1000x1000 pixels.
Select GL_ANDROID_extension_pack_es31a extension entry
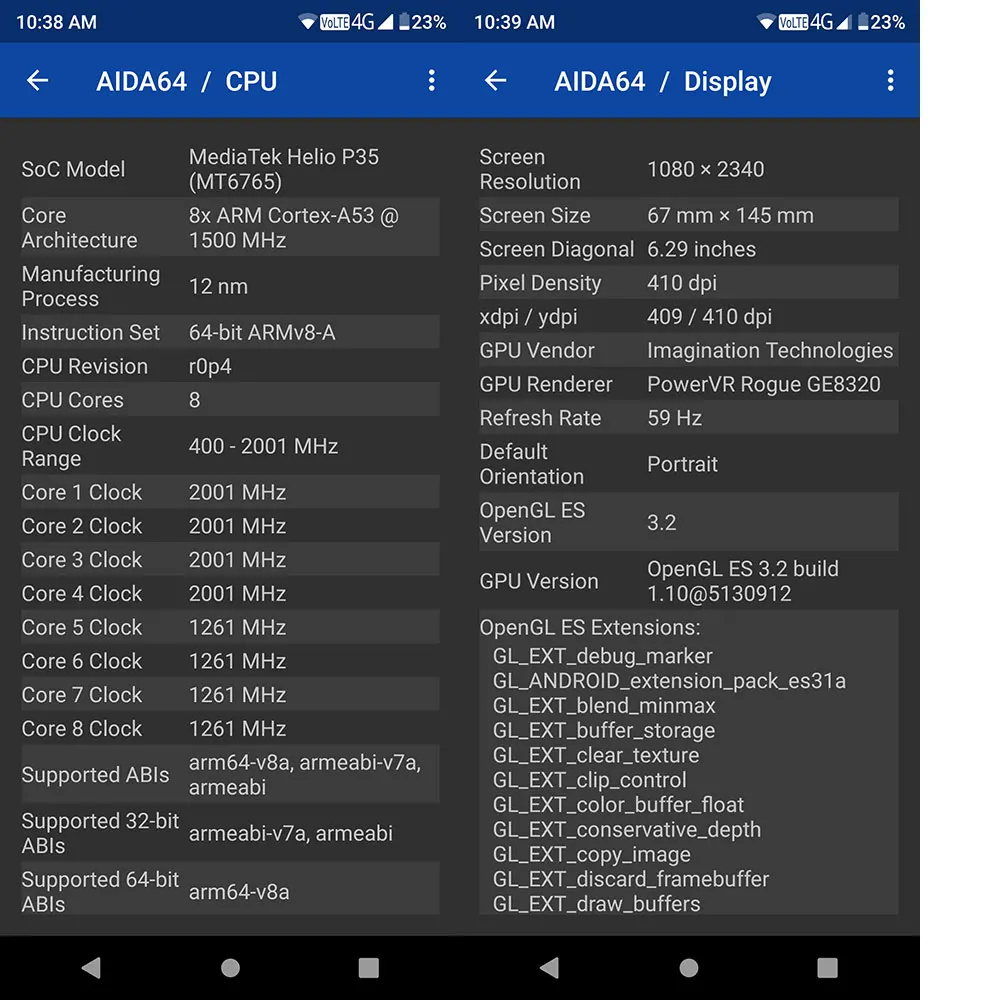point(669,680)
